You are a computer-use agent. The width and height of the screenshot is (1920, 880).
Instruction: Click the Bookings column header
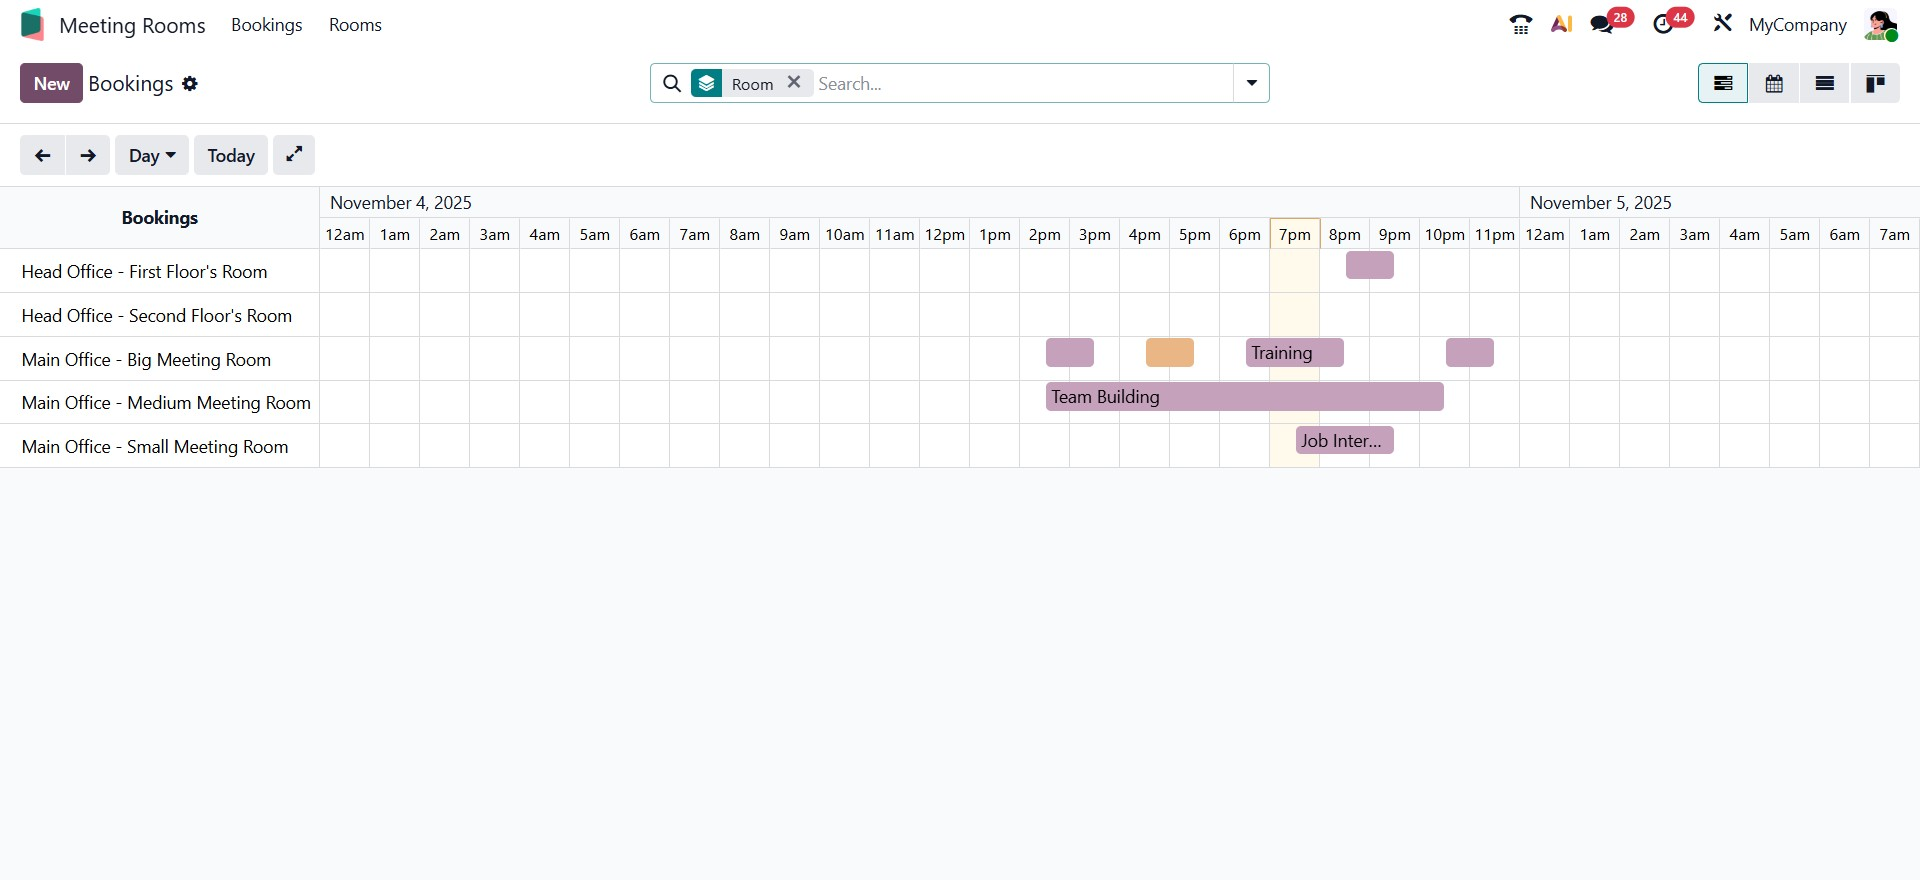[x=160, y=217]
